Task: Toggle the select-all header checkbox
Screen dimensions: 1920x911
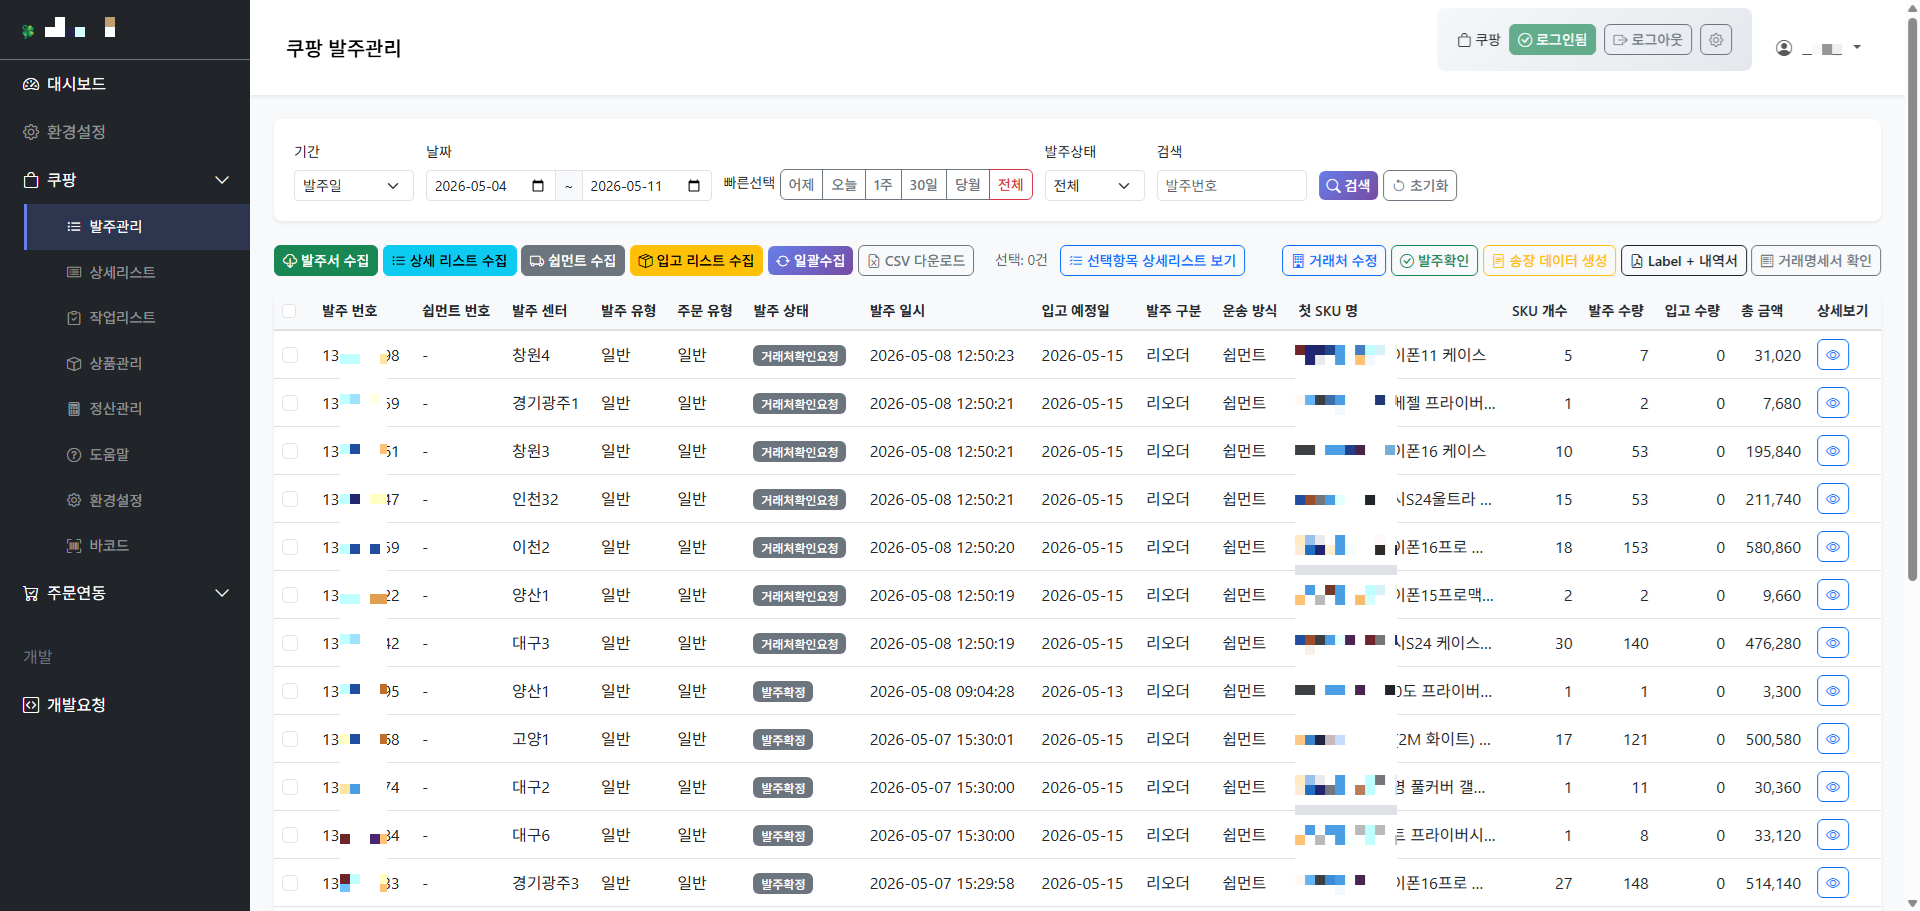Action: click(289, 311)
